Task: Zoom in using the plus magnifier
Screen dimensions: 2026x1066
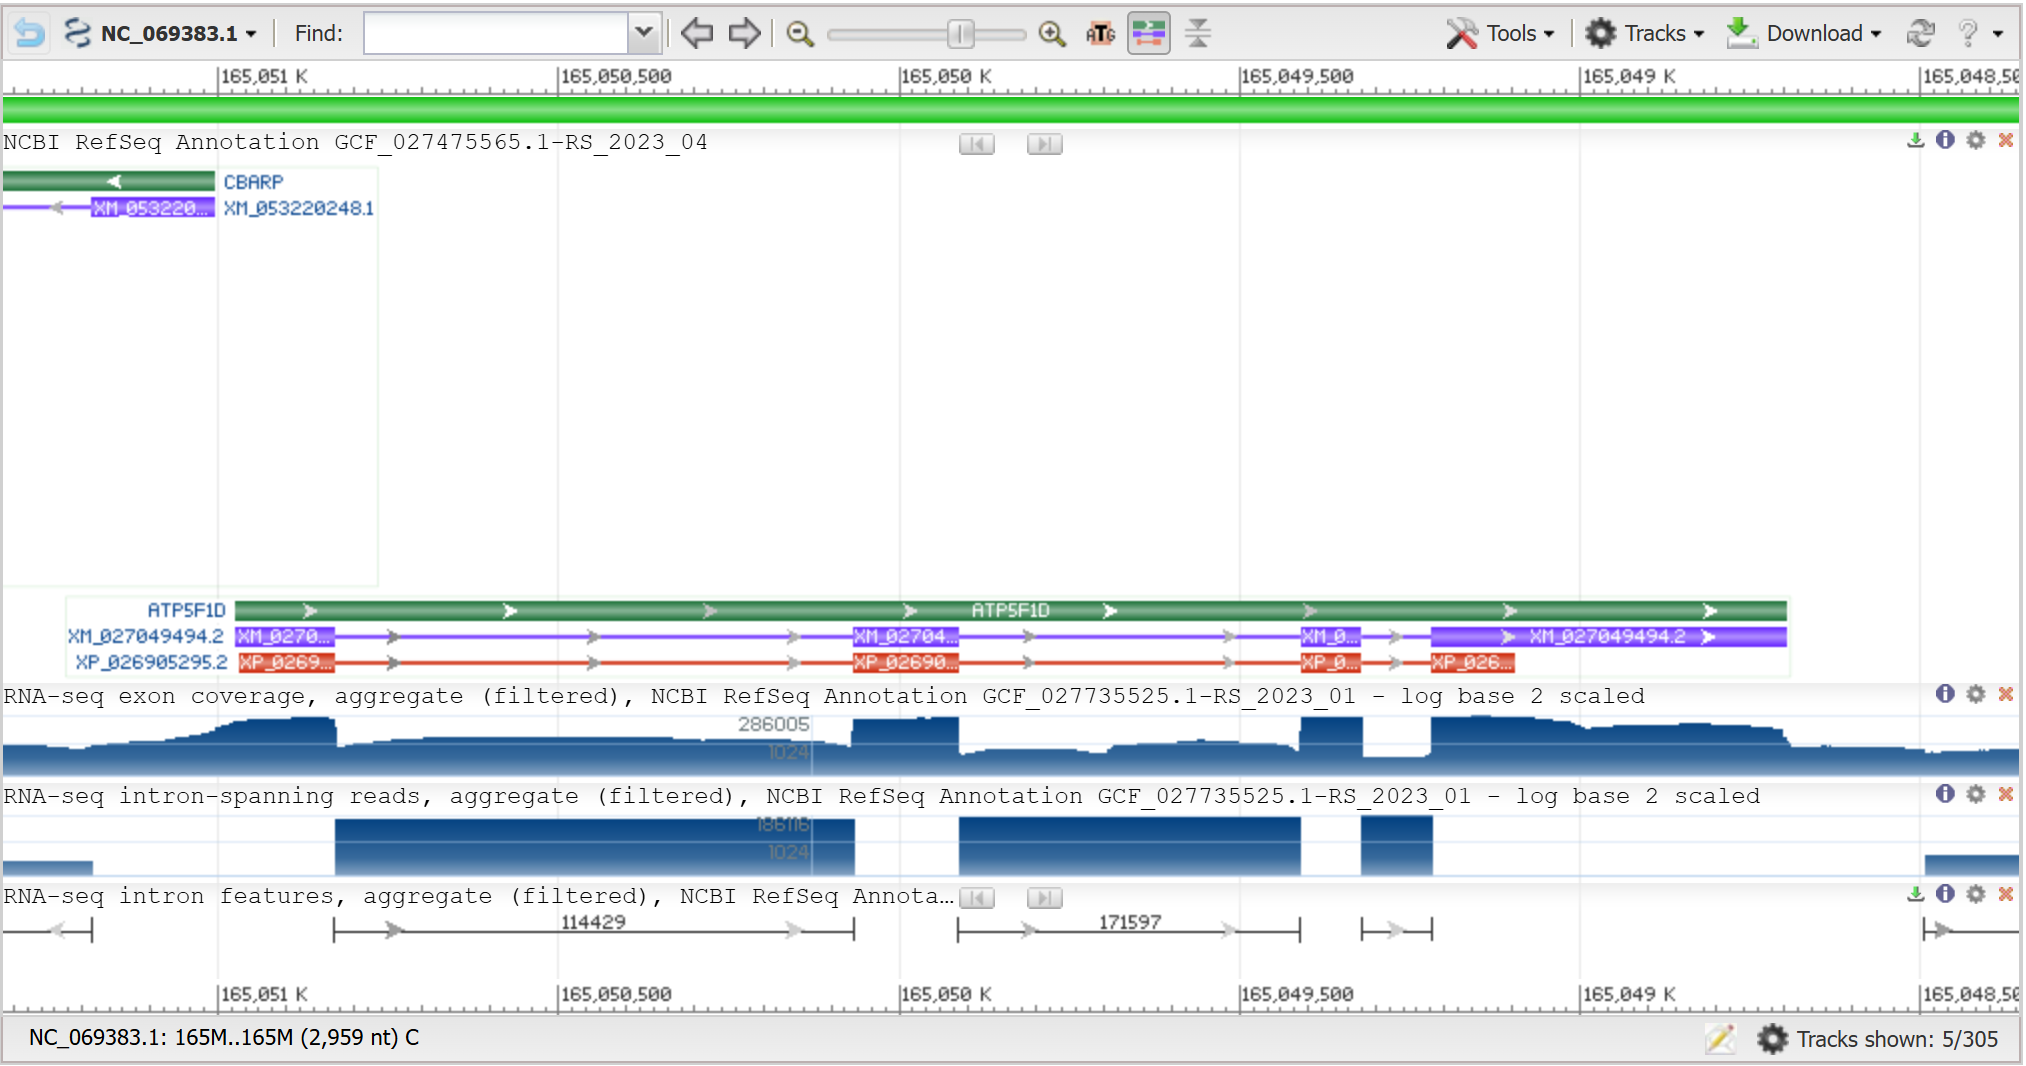Action: [1051, 34]
